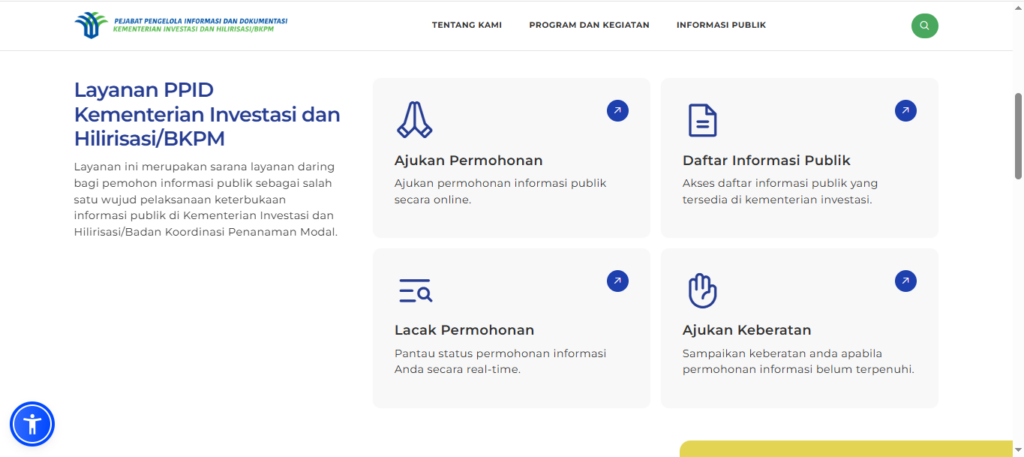Open the Informasi Publik menu
The image size is (1024, 457).
[x=721, y=25]
